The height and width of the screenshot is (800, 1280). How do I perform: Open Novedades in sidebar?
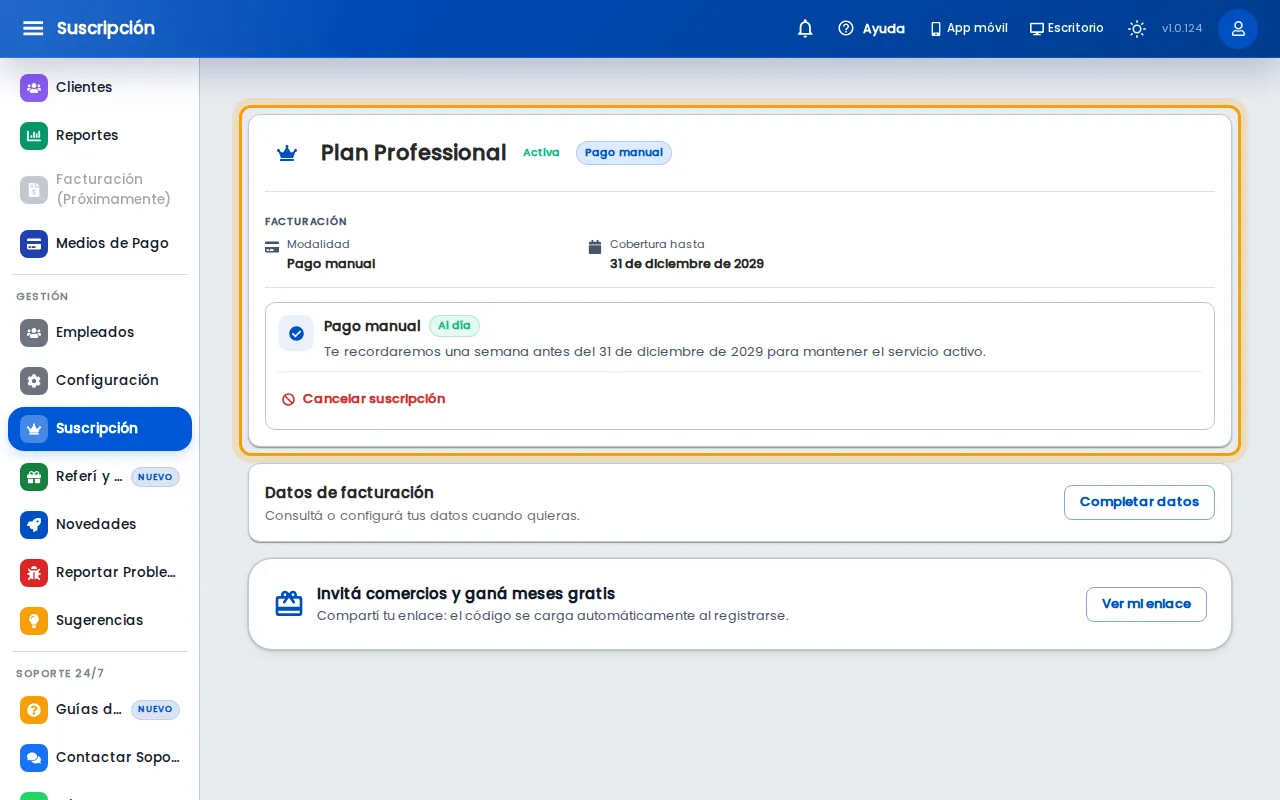[x=100, y=524]
